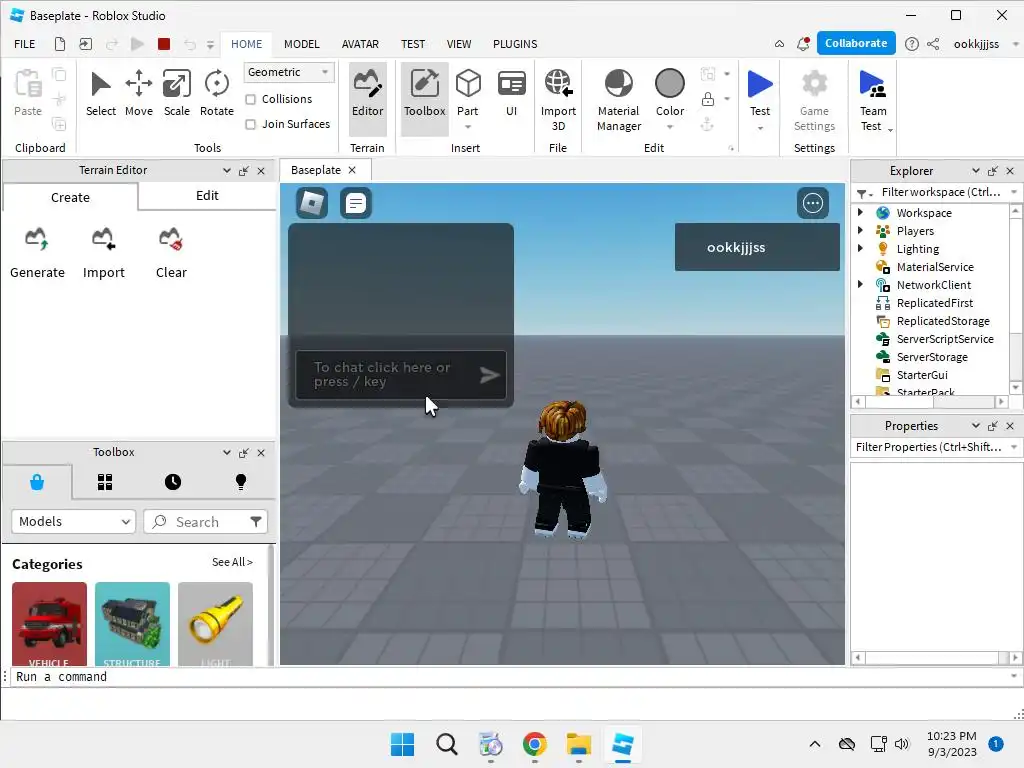The width and height of the screenshot is (1024, 768).
Task: Open the Color dropdown arrow
Action: tap(669, 127)
